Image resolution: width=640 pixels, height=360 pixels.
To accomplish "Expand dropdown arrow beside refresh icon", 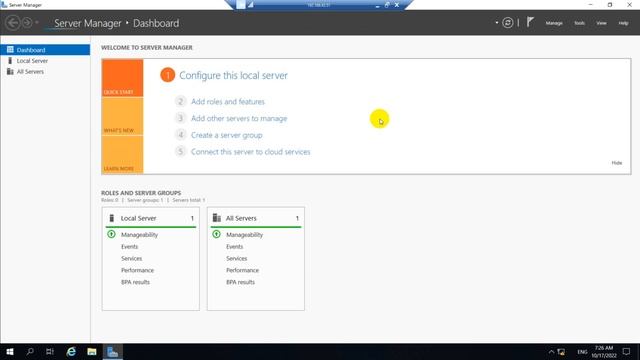I will [497, 23].
